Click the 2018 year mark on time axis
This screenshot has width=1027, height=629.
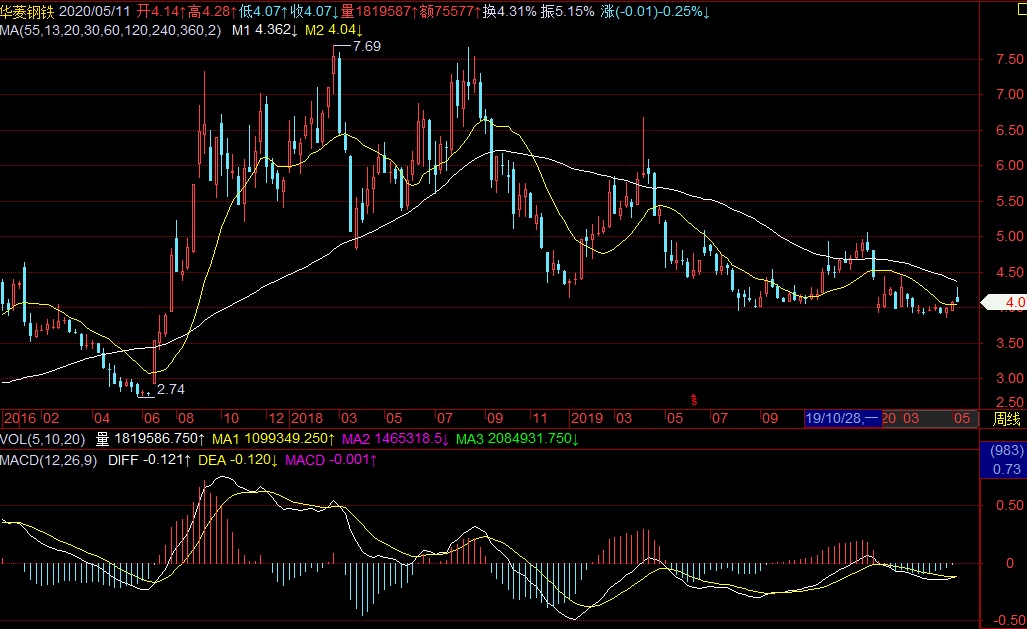tap(308, 418)
